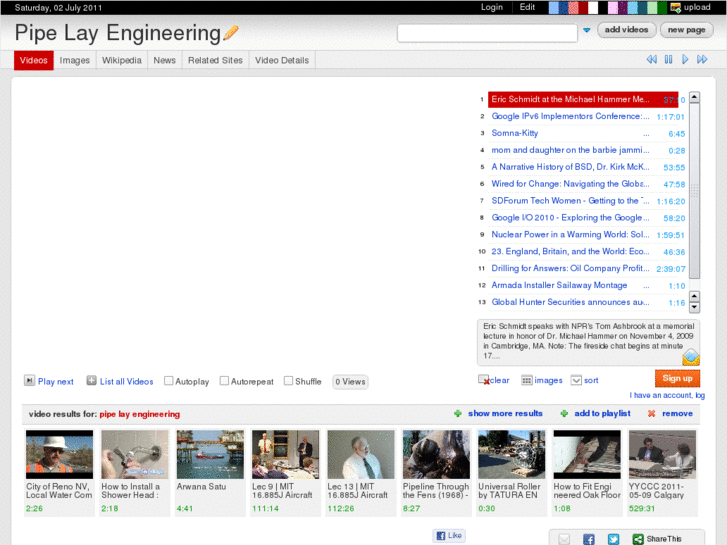Click the clear playlist icon
Image resolution: width=727 pixels, height=545 pixels.
484,380
